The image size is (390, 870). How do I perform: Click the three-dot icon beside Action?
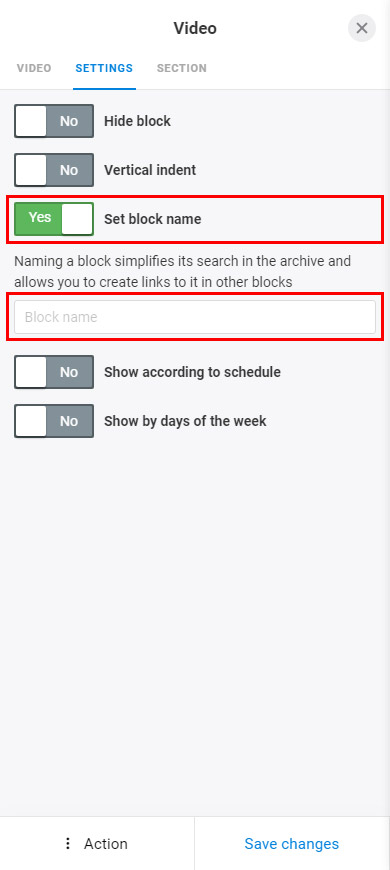click(x=68, y=843)
